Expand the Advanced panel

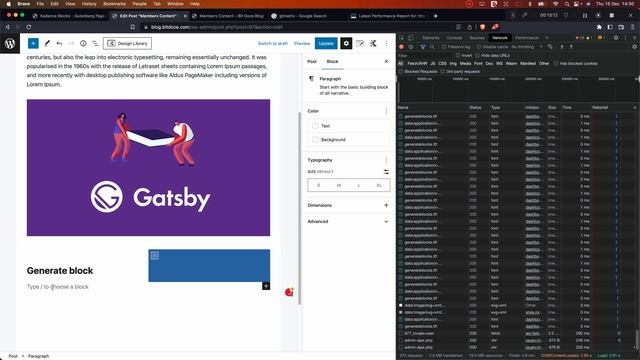coord(349,222)
